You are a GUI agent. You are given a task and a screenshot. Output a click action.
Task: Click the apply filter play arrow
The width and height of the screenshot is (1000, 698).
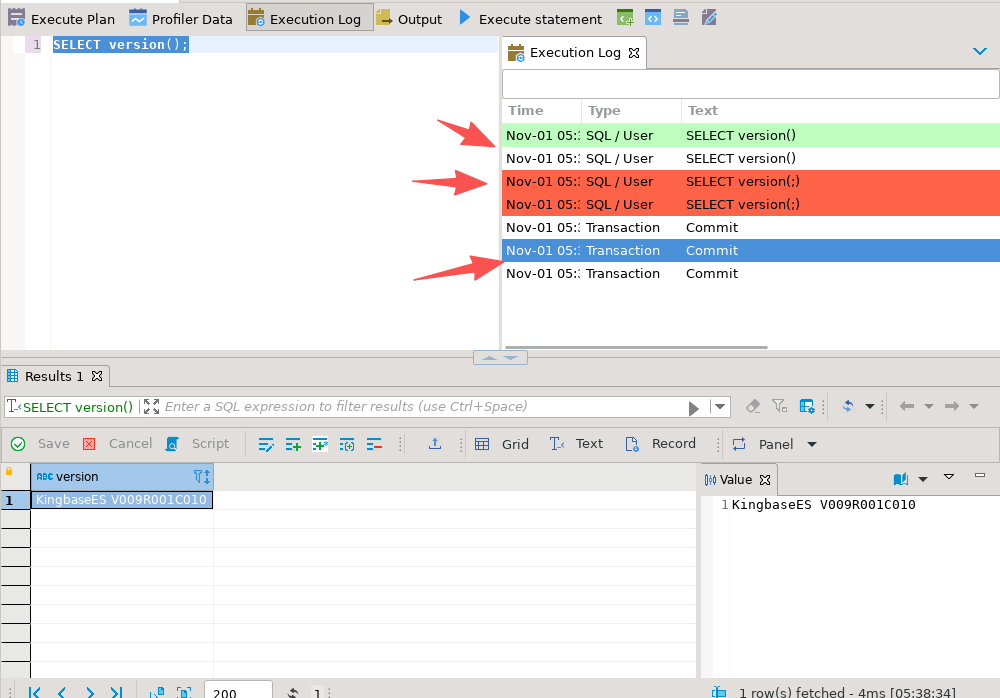pos(694,407)
